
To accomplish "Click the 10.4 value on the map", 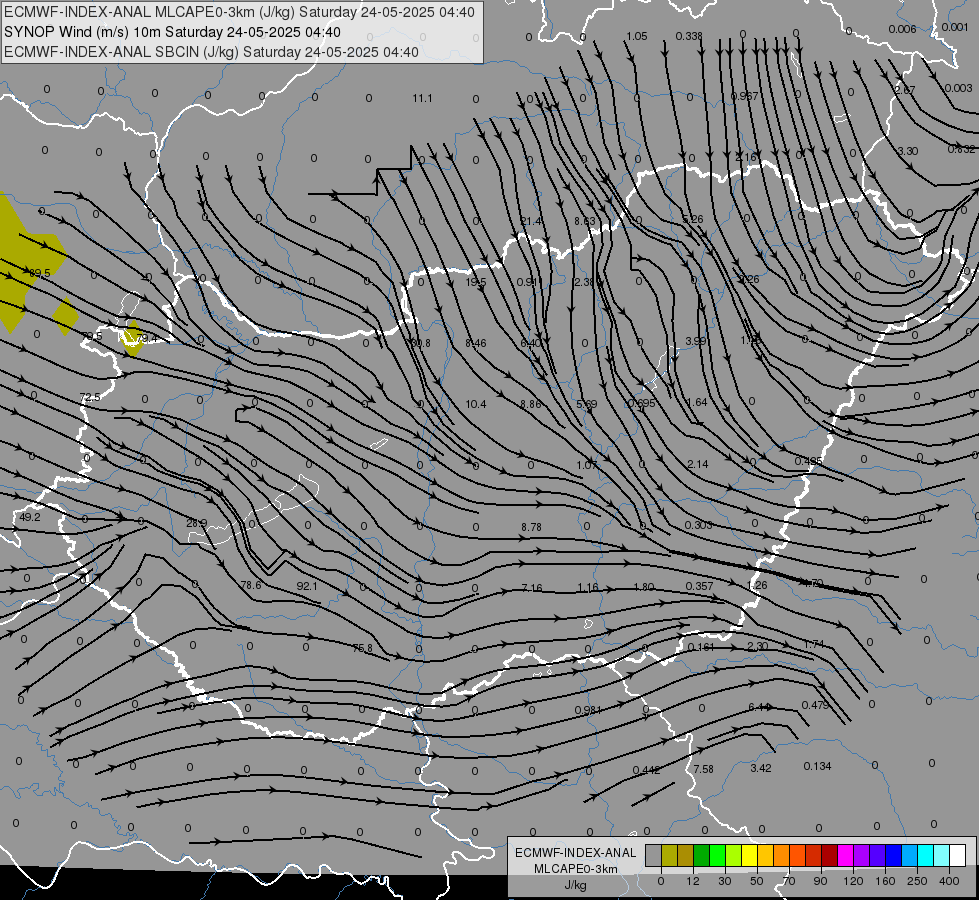I will coord(476,404).
